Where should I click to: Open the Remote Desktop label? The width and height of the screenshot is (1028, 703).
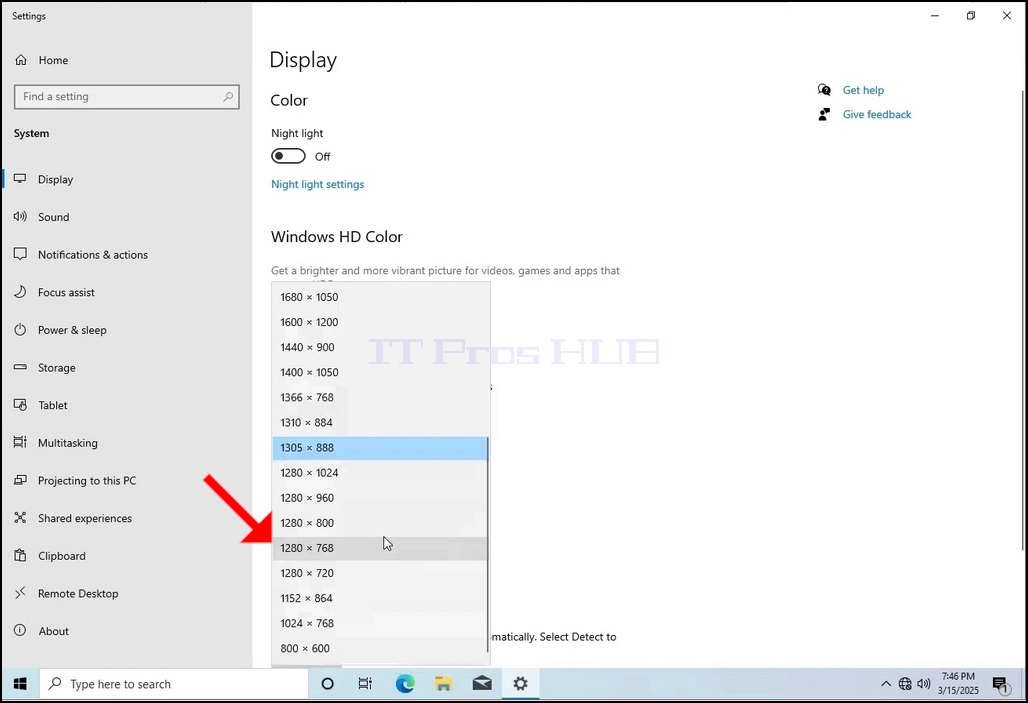78,593
